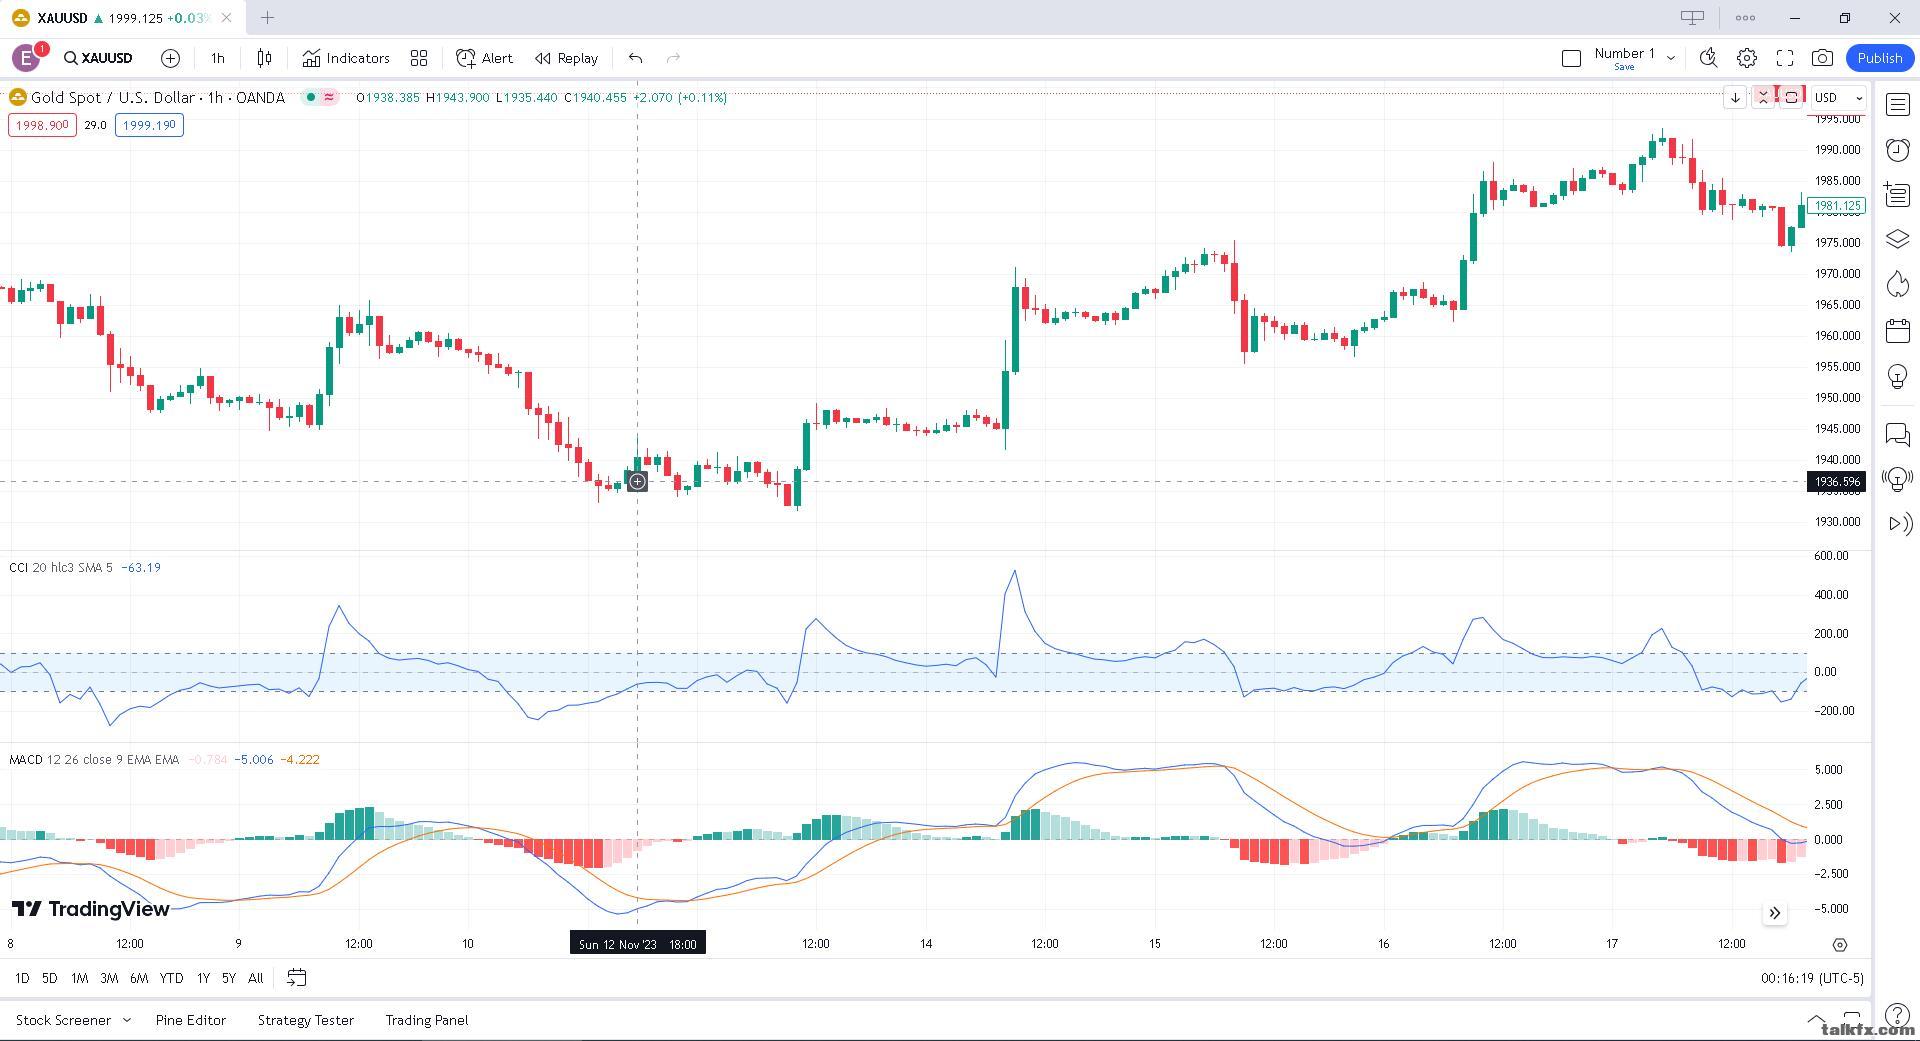Select the 3M date range
Screen dimensions: 1920x1041
[x=109, y=978]
